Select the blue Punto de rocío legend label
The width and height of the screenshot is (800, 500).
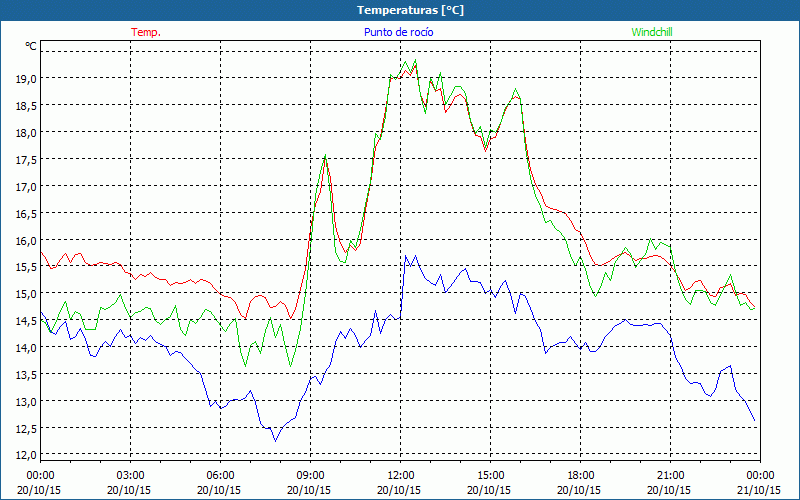(398, 32)
